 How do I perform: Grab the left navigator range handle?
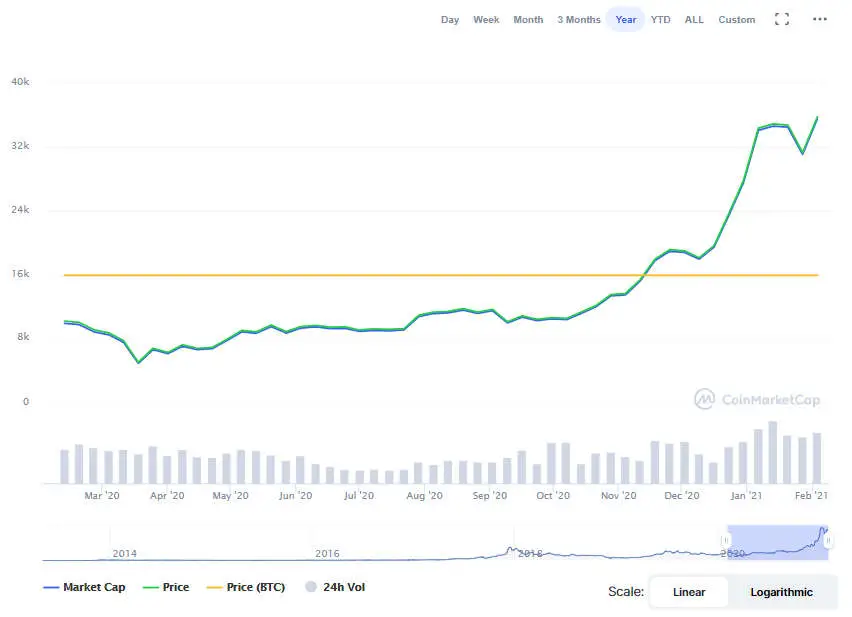click(x=725, y=541)
